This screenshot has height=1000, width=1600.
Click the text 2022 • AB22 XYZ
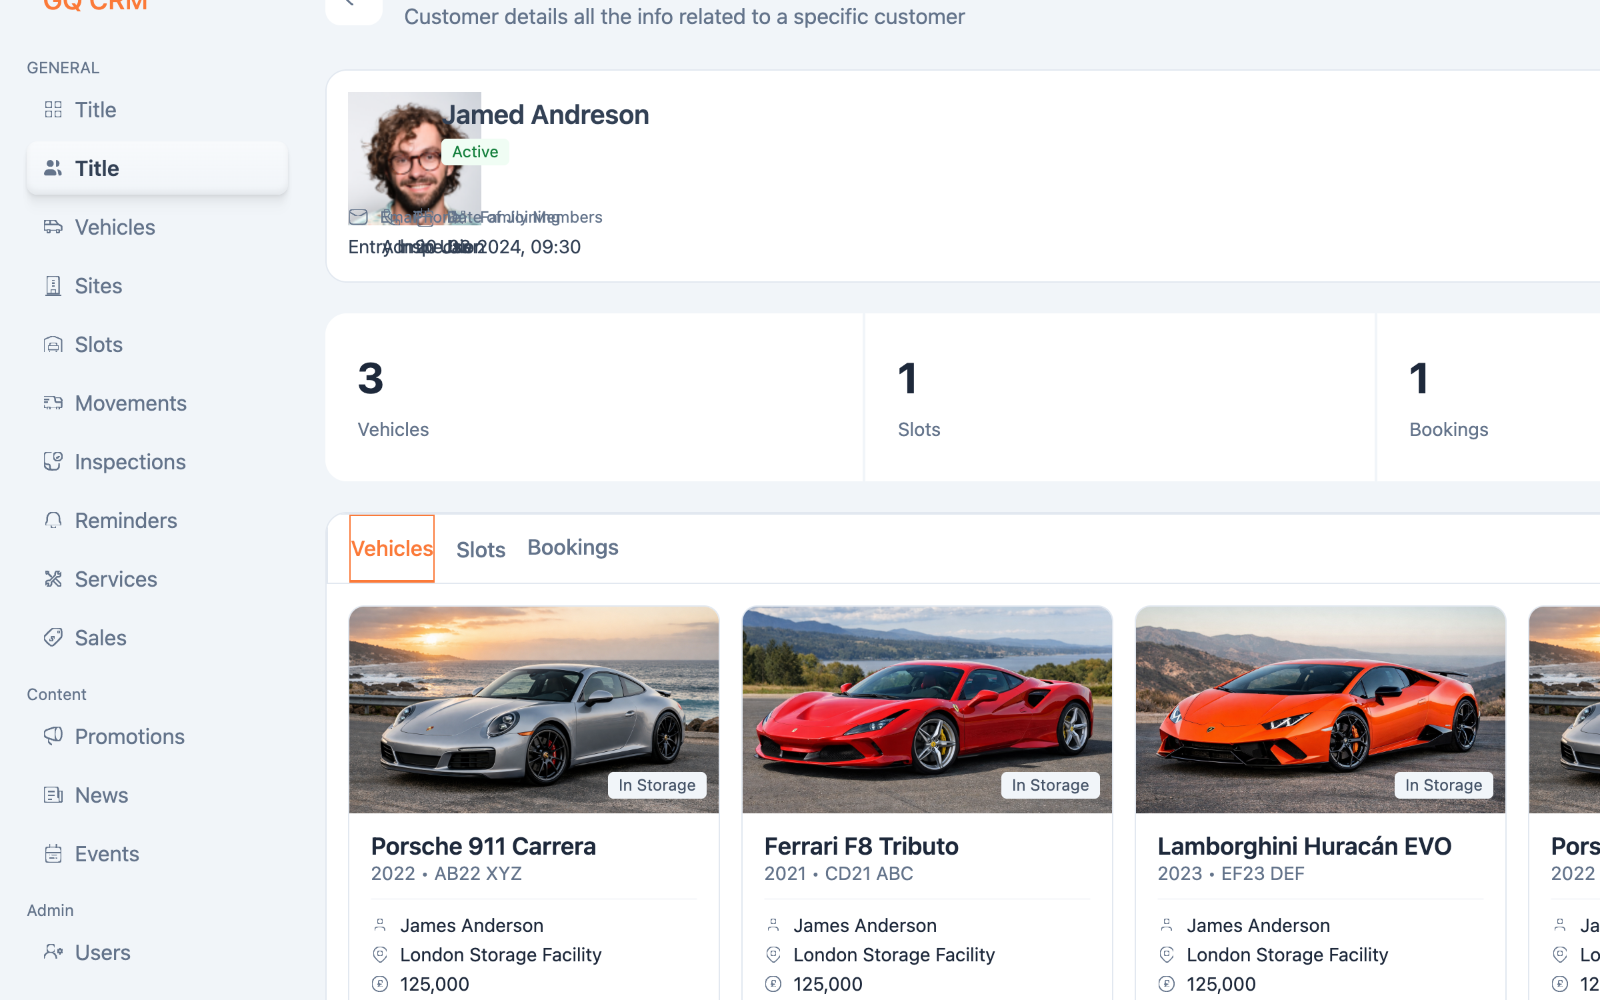(x=446, y=874)
